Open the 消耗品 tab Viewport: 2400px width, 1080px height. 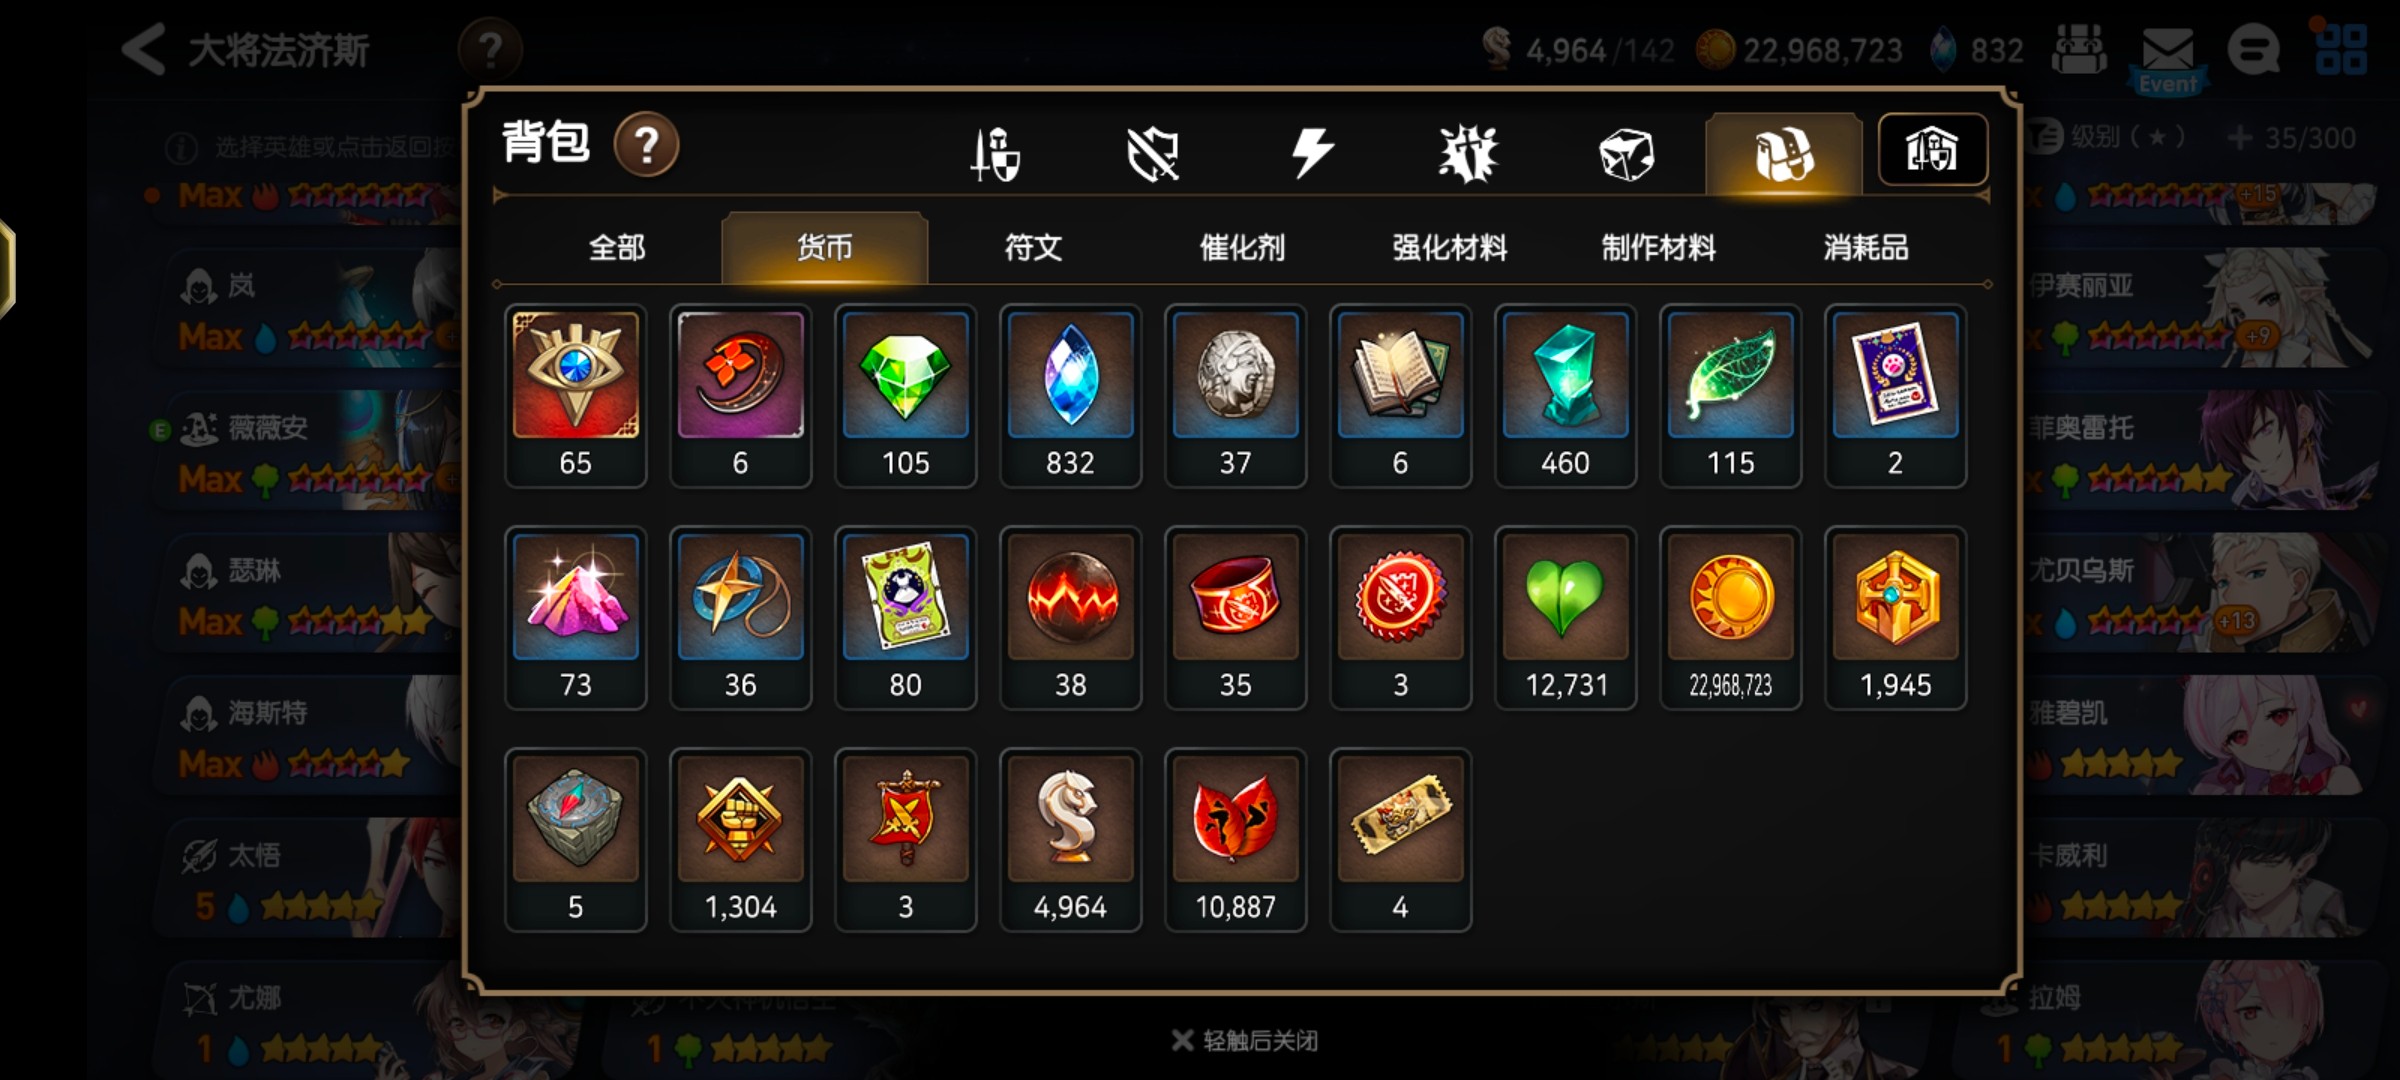pos(1866,247)
